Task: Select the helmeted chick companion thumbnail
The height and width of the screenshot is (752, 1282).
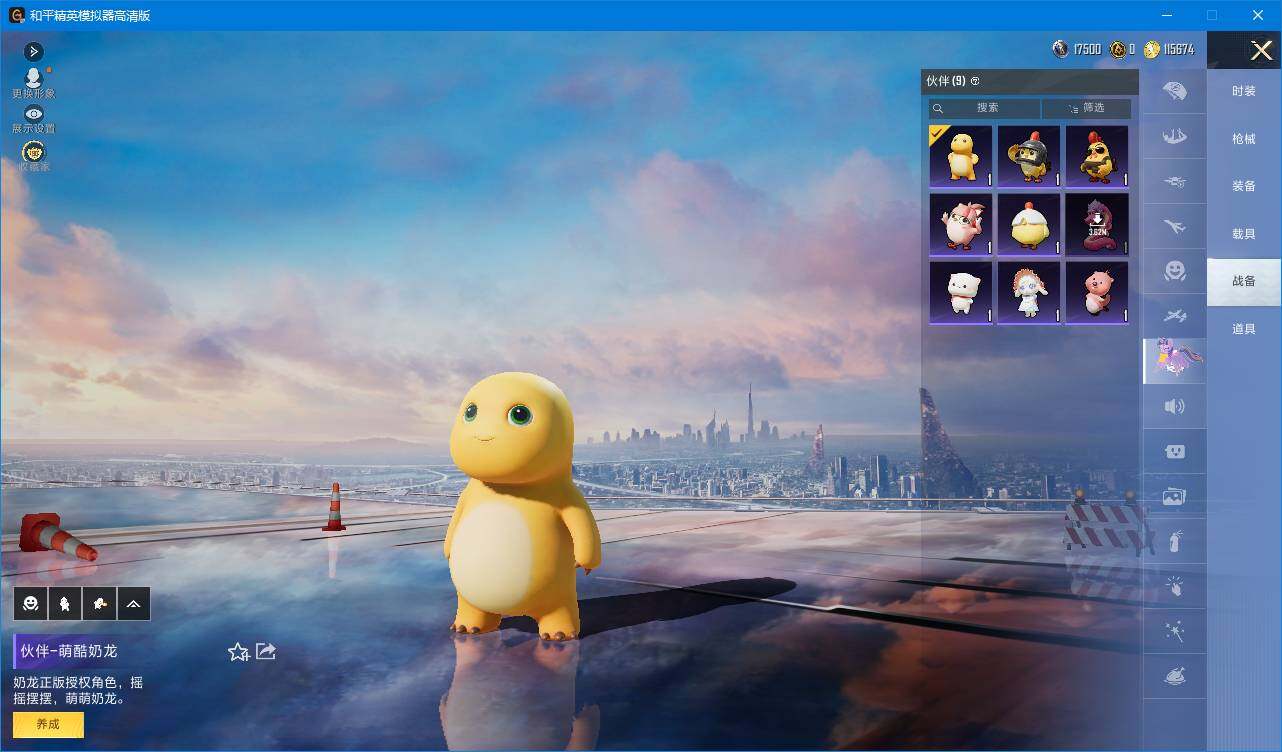Action: [x=1029, y=156]
